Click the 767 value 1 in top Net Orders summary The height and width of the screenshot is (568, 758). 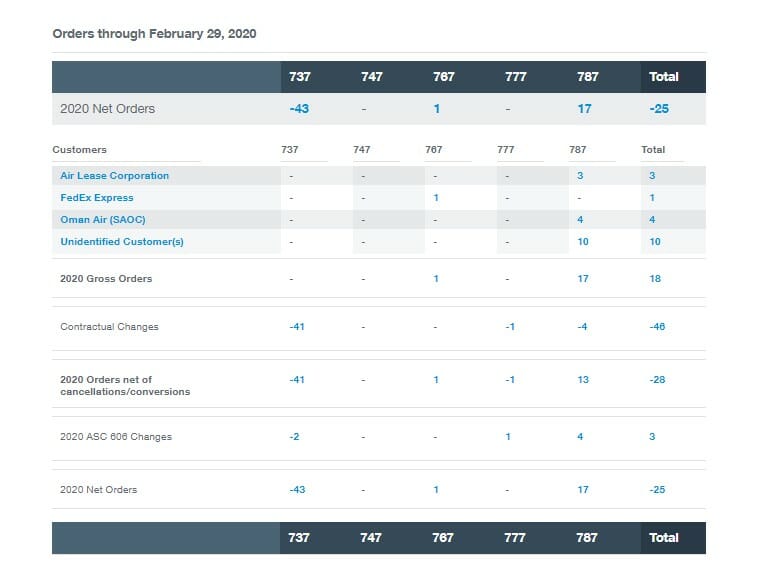(x=437, y=109)
